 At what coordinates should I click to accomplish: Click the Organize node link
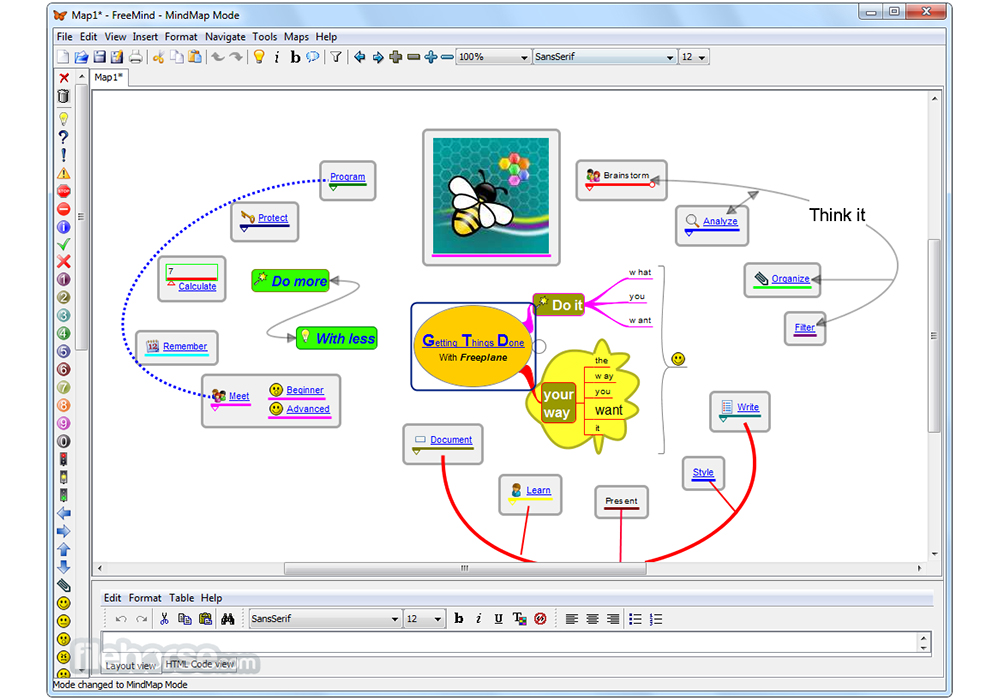pyautogui.click(x=790, y=279)
